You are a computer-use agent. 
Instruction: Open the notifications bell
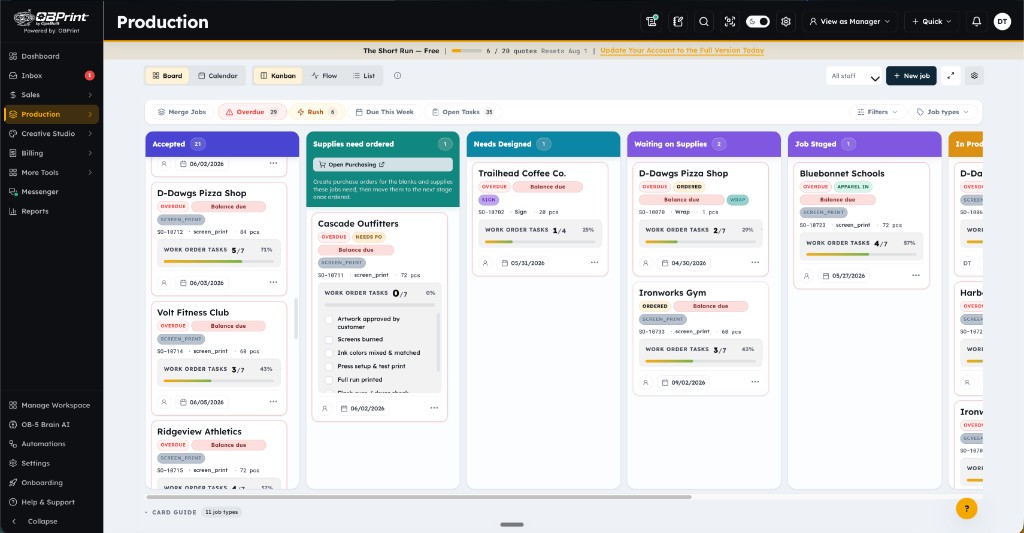click(x=976, y=22)
